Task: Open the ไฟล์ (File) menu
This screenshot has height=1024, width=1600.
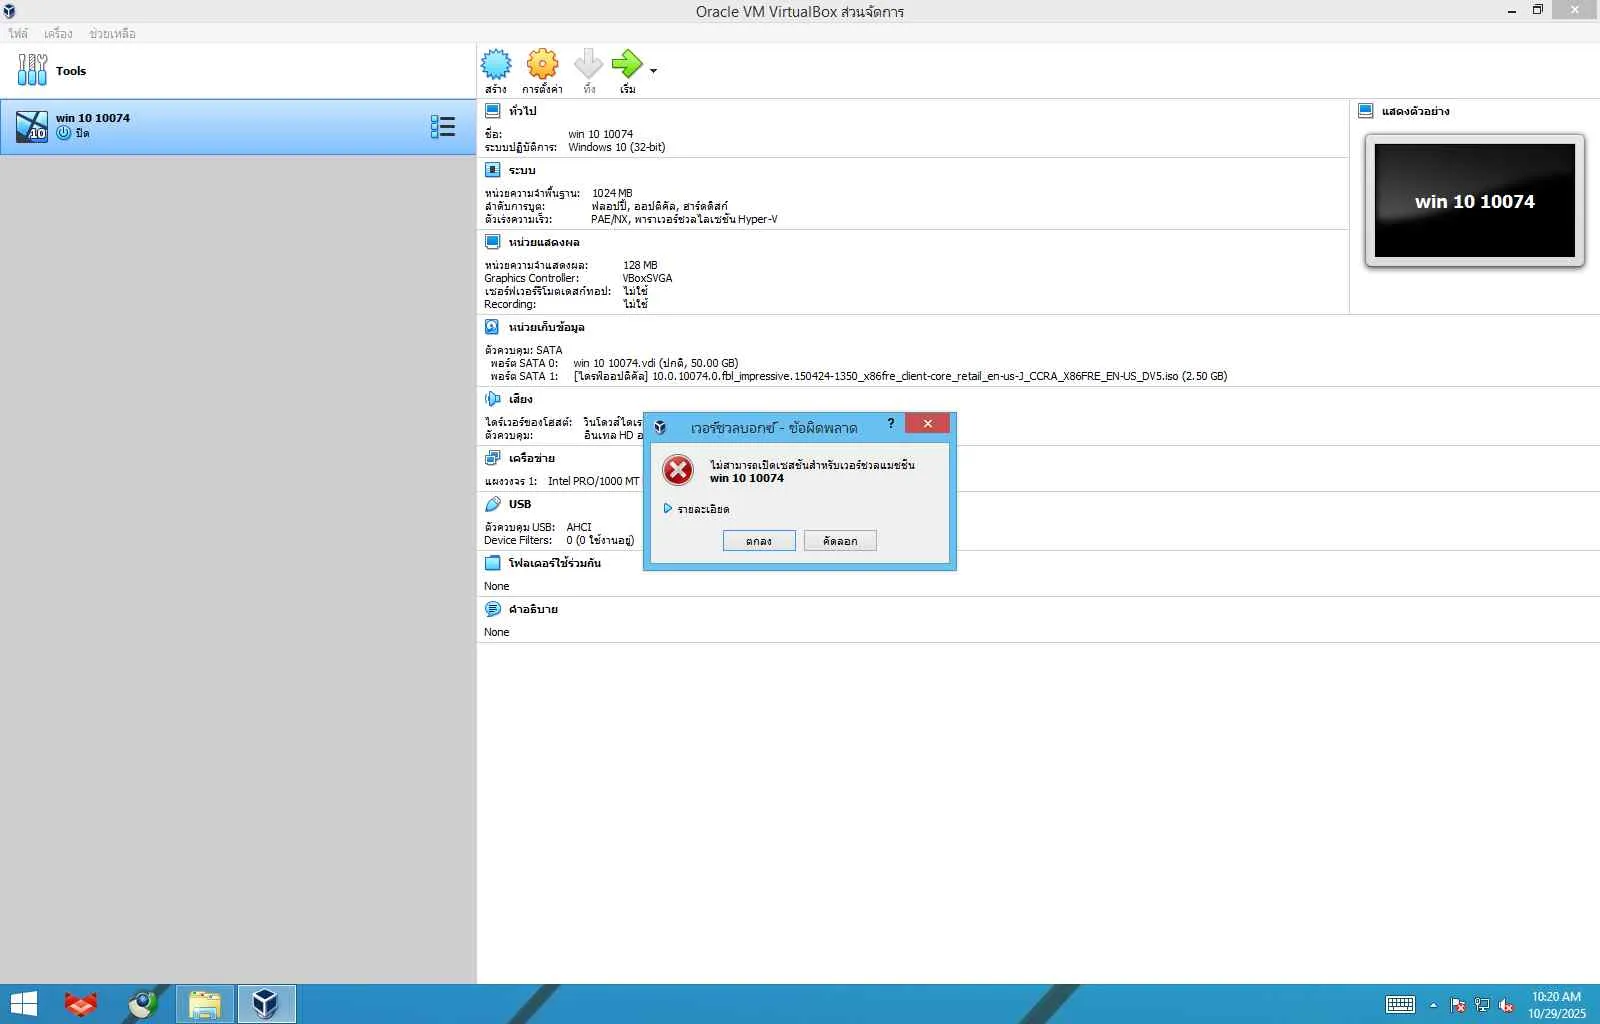Action: click(18, 34)
